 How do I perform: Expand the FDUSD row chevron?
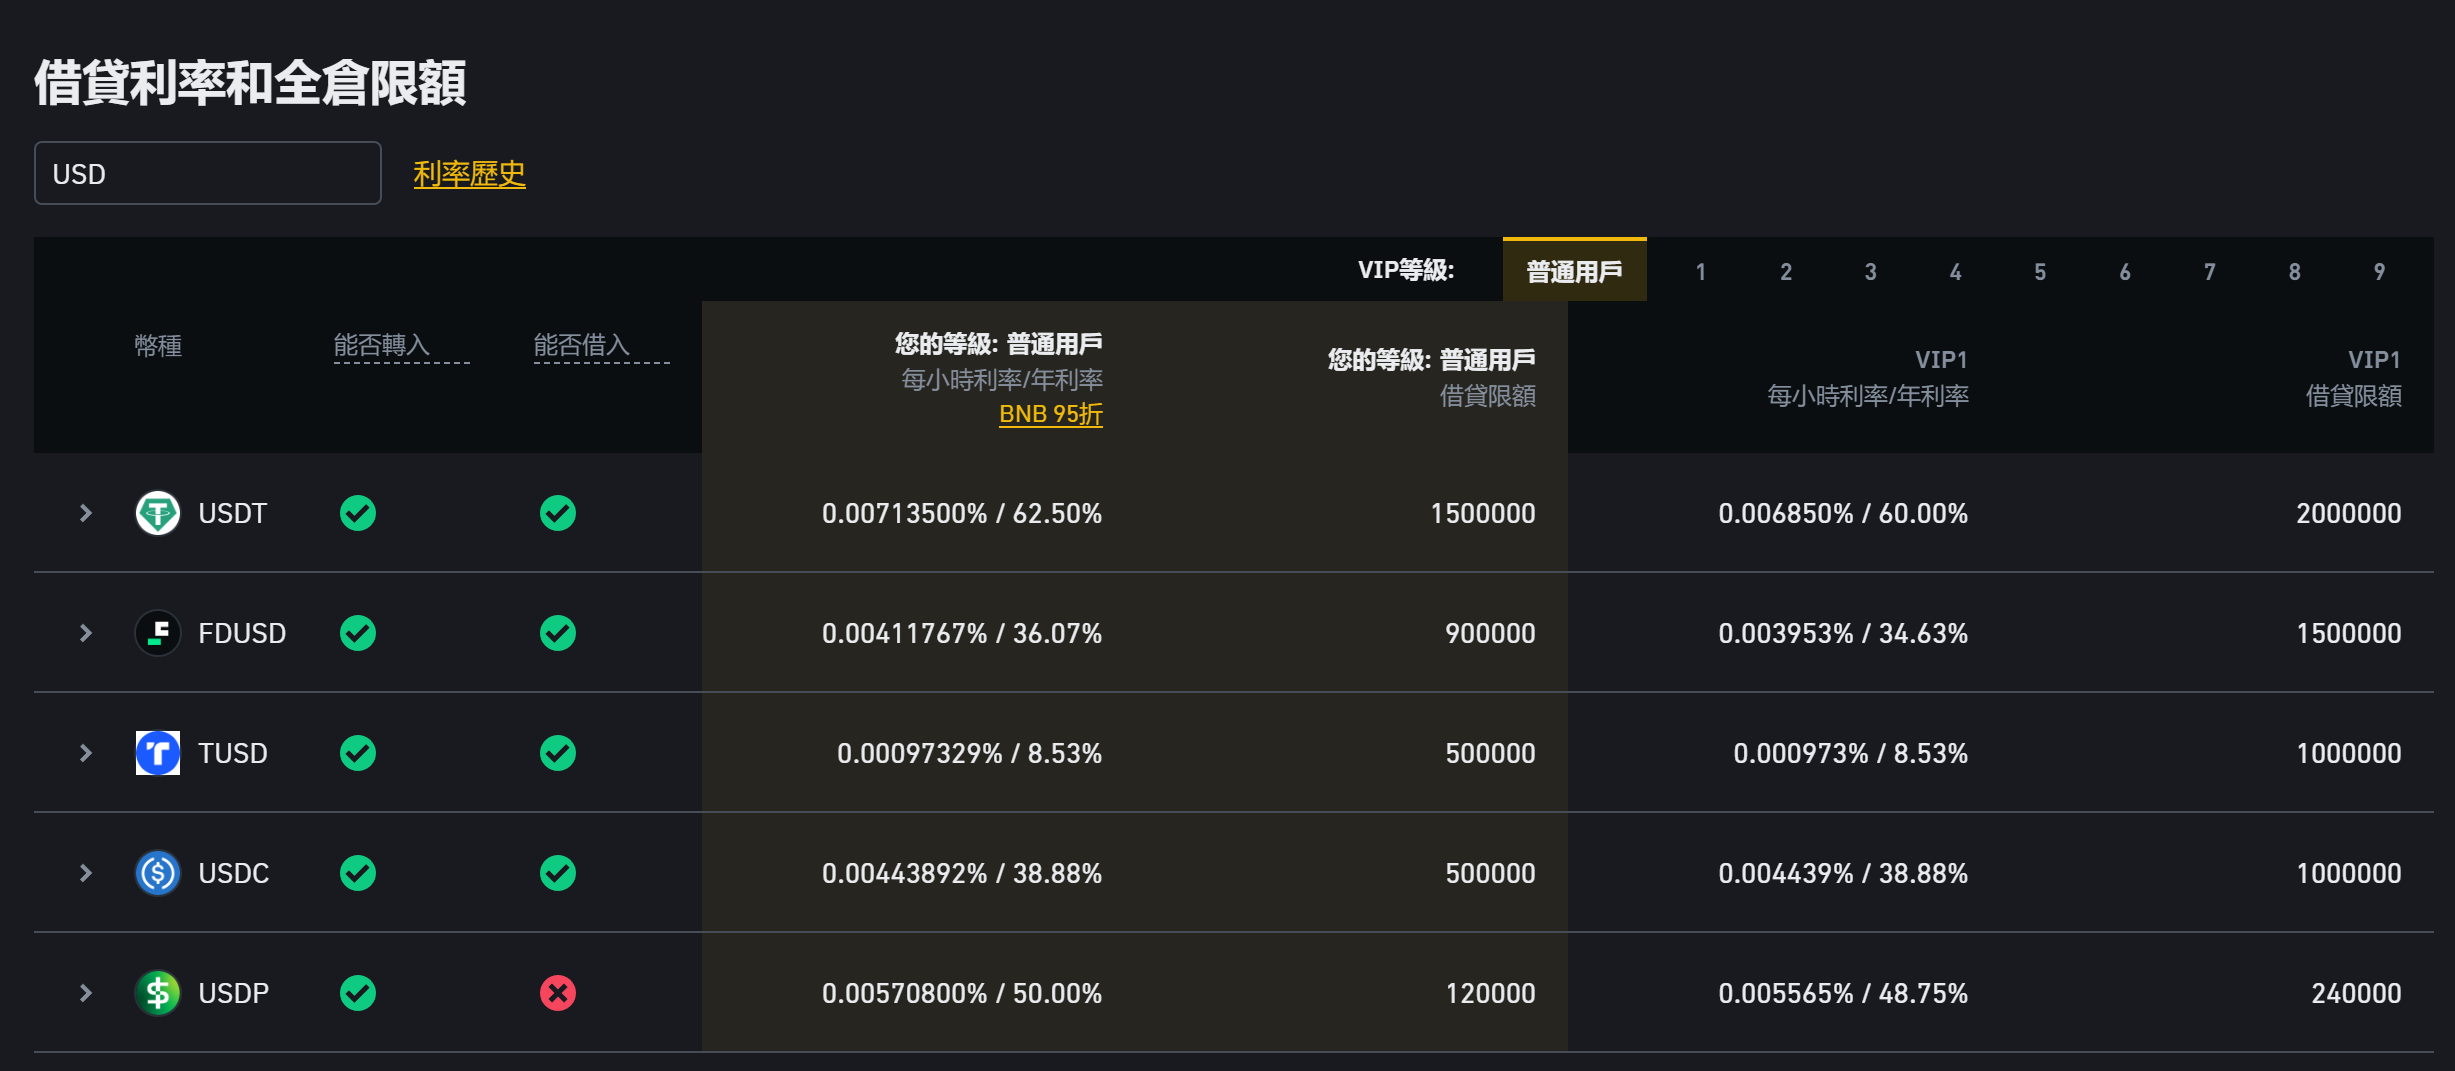click(x=86, y=633)
